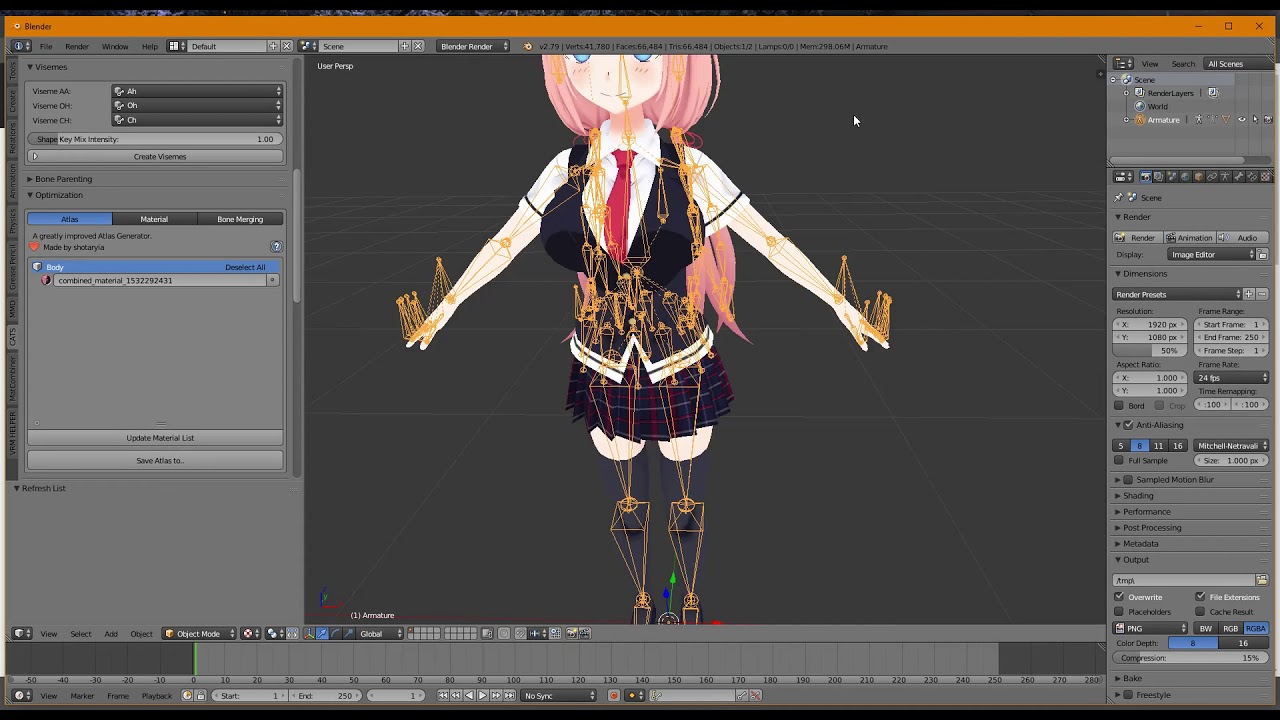Viewport: 1280px width, 720px height.
Task: Open the Constraints properties tab chain icon
Action: [x=1212, y=177]
